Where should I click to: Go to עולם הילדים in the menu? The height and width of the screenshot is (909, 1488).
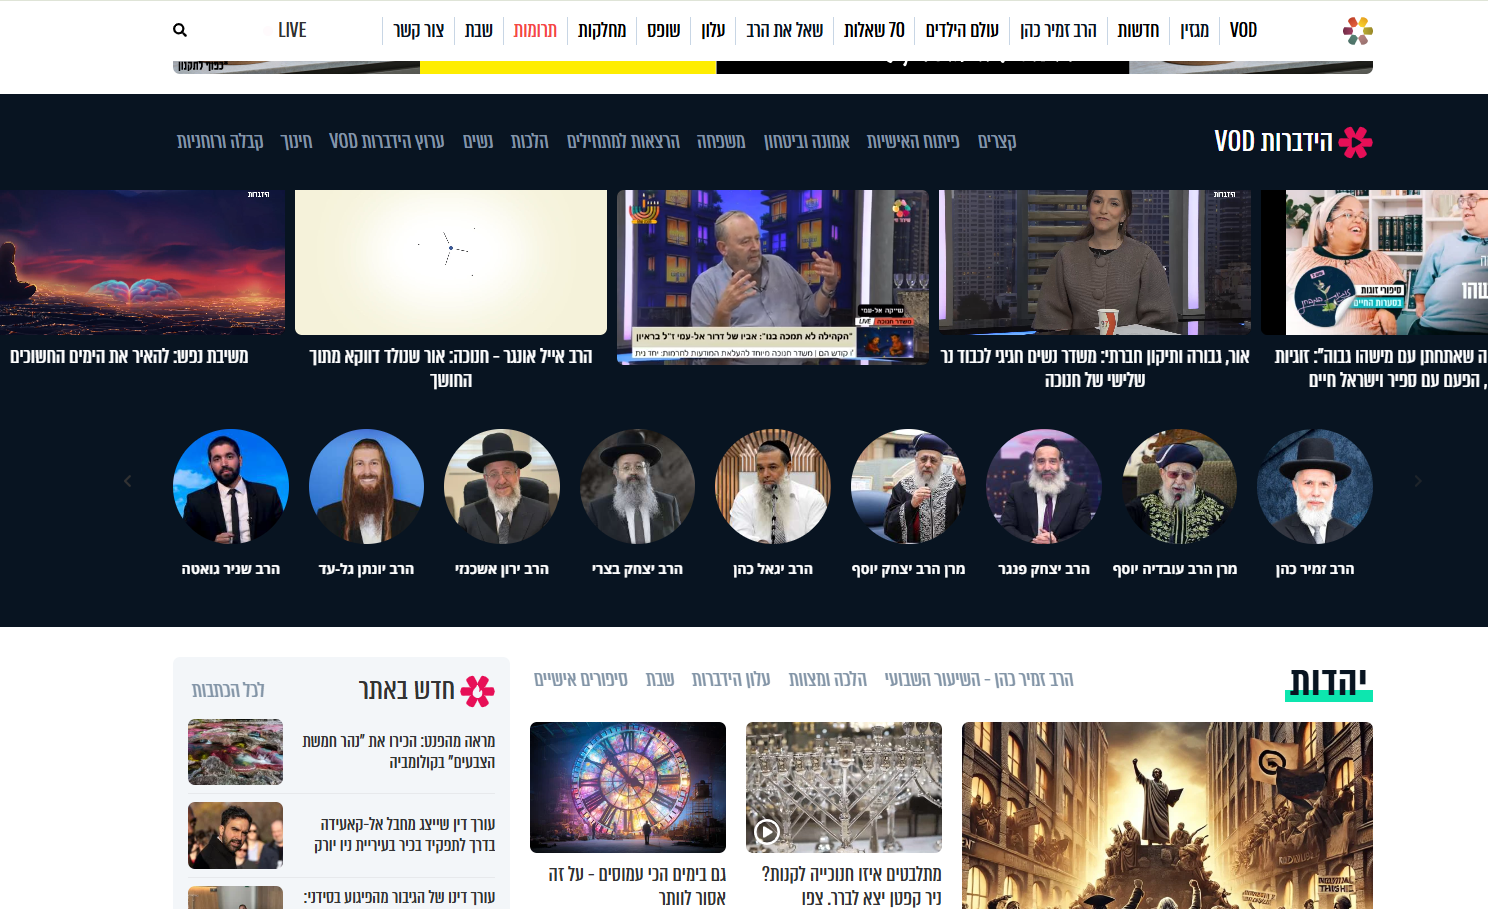coord(962,30)
